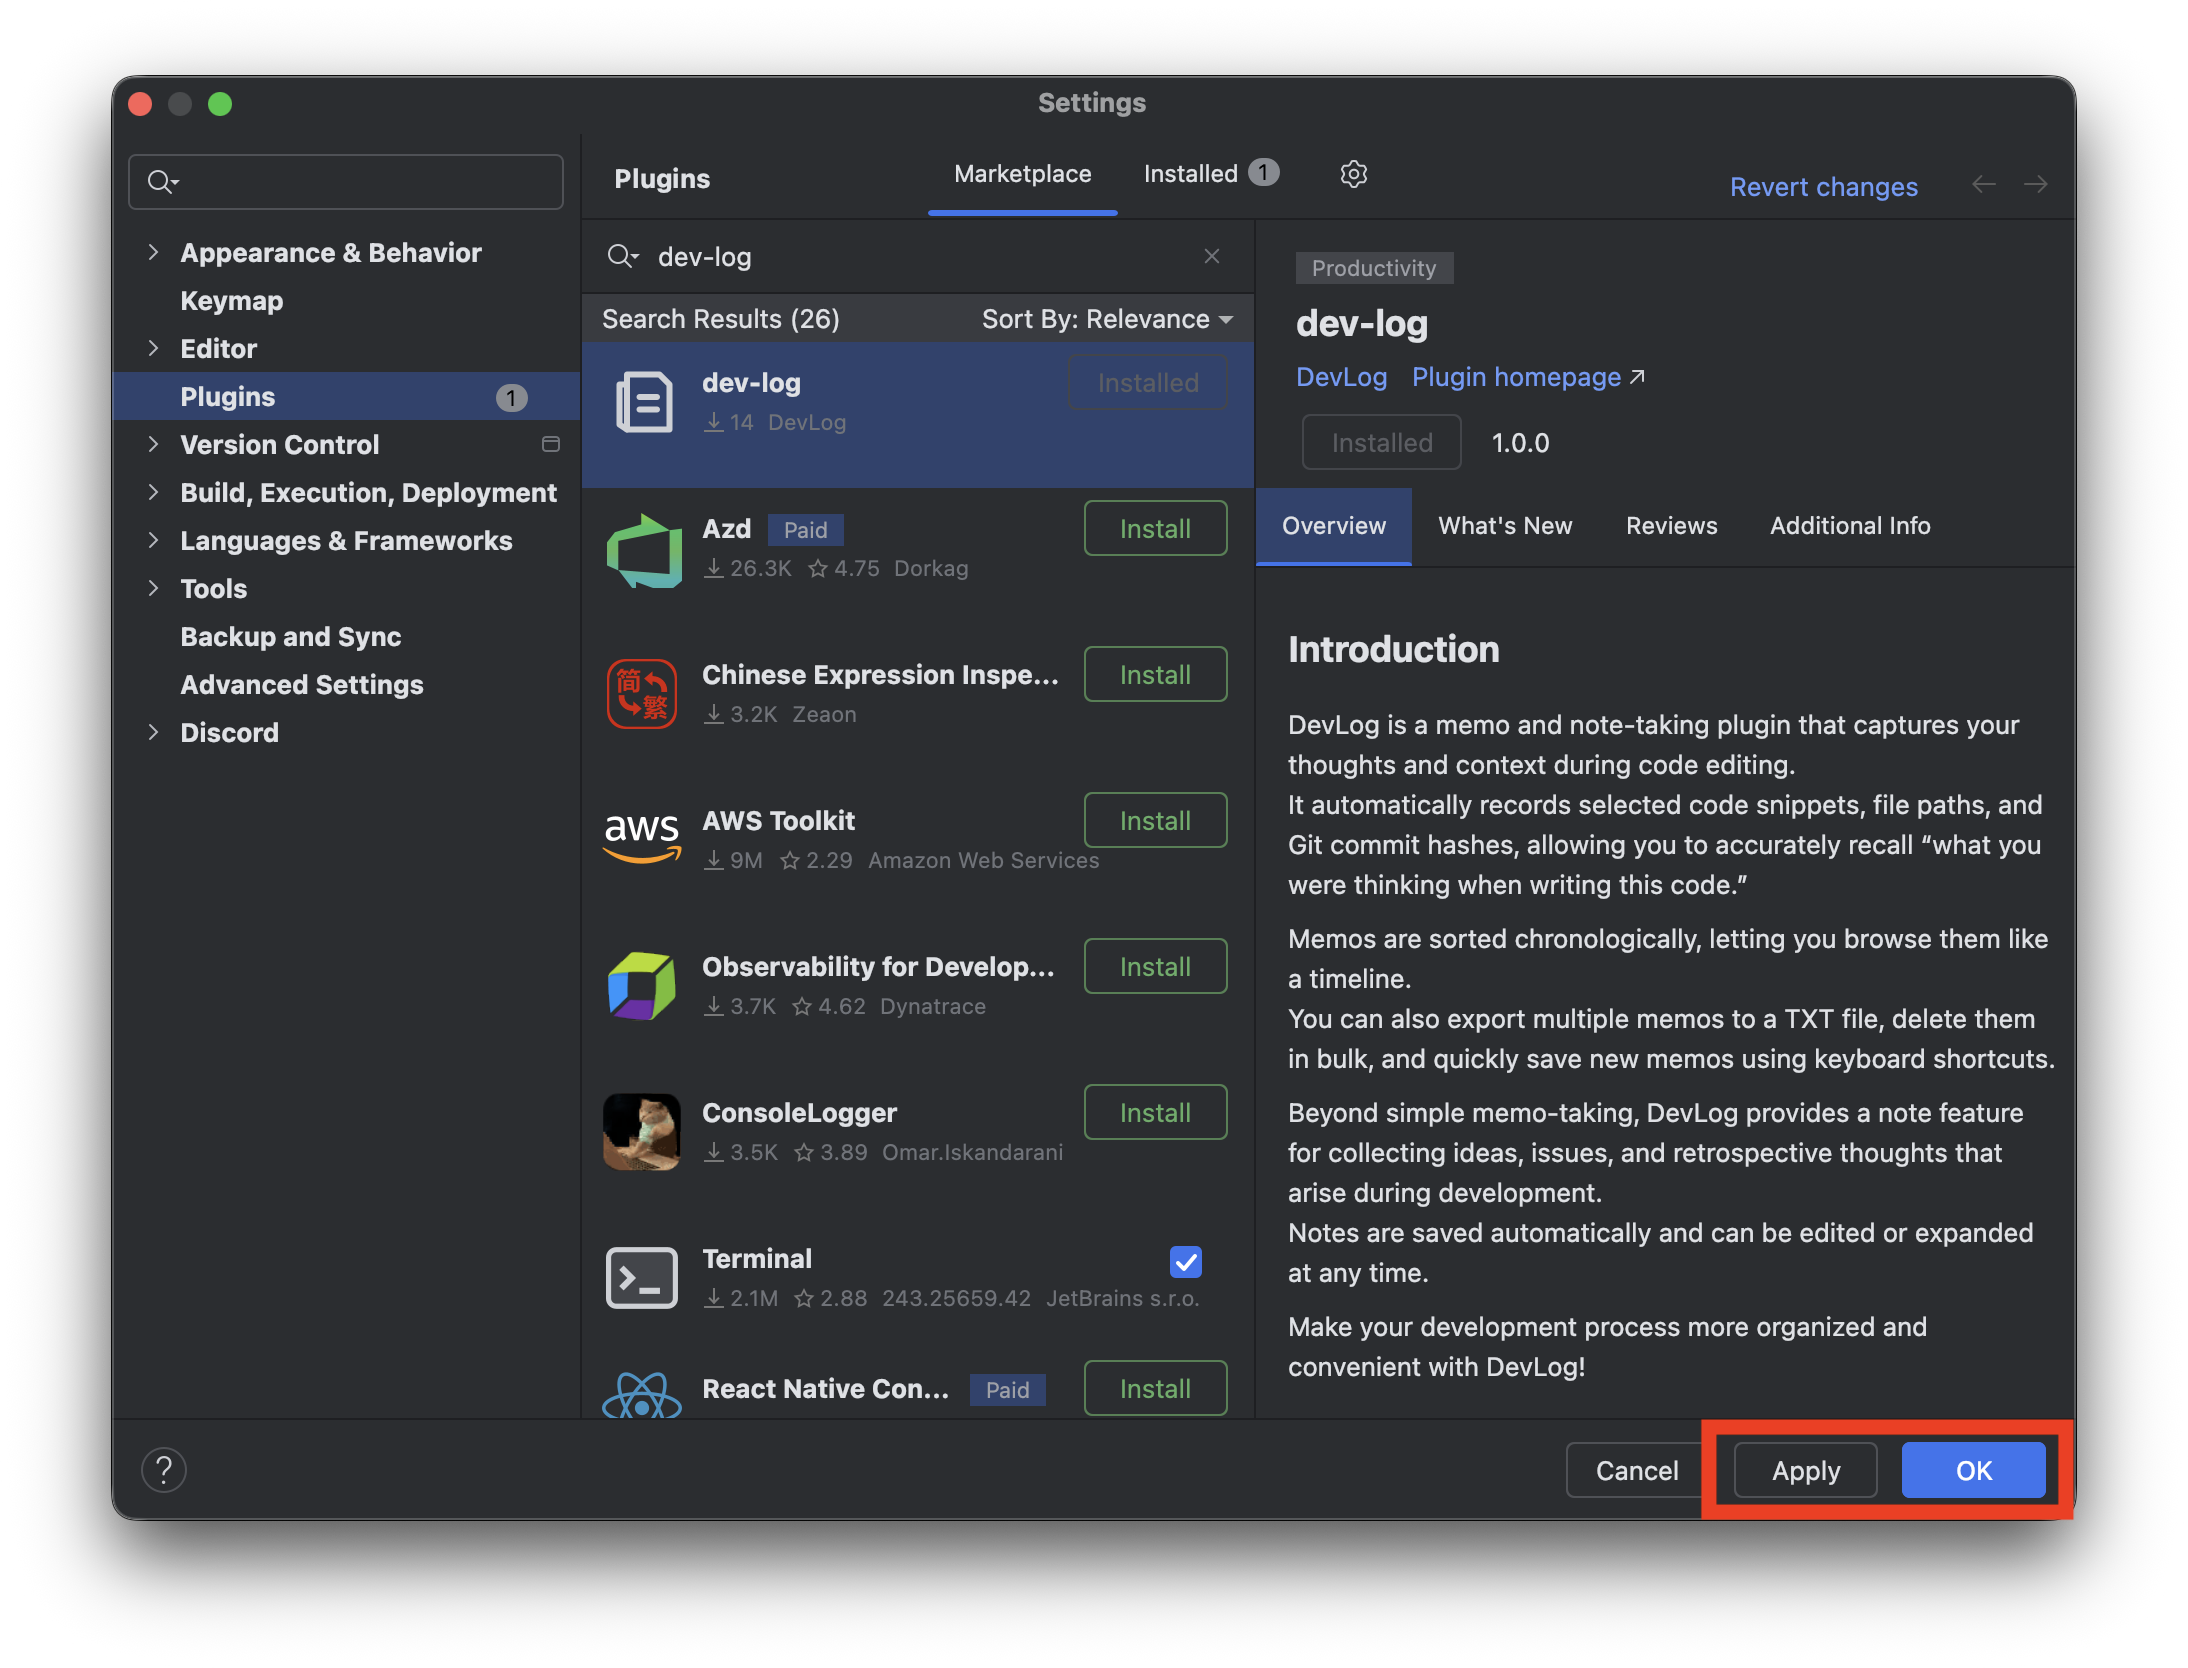Click the plugins settings gear icon
This screenshot has height=1668, width=2188.
click(x=1353, y=174)
